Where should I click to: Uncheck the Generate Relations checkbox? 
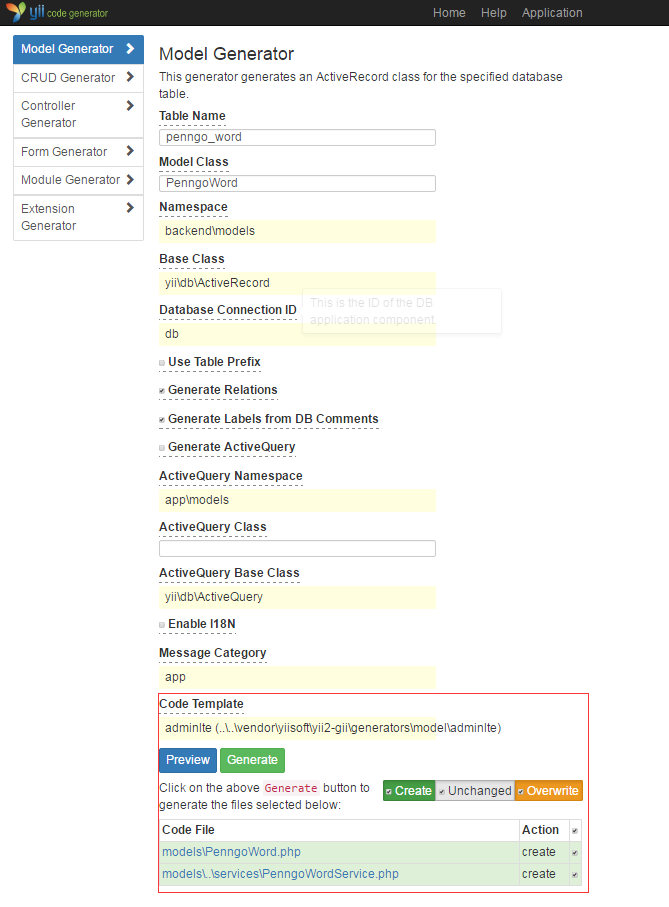(162, 391)
